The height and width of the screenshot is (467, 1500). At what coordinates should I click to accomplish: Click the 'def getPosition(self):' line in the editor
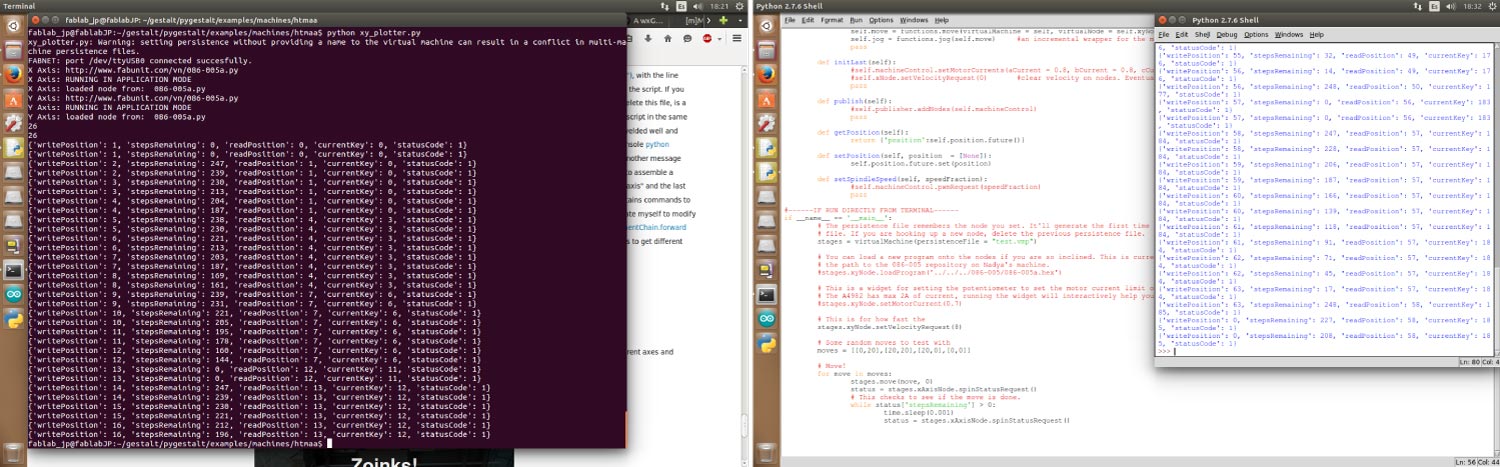tap(865, 131)
